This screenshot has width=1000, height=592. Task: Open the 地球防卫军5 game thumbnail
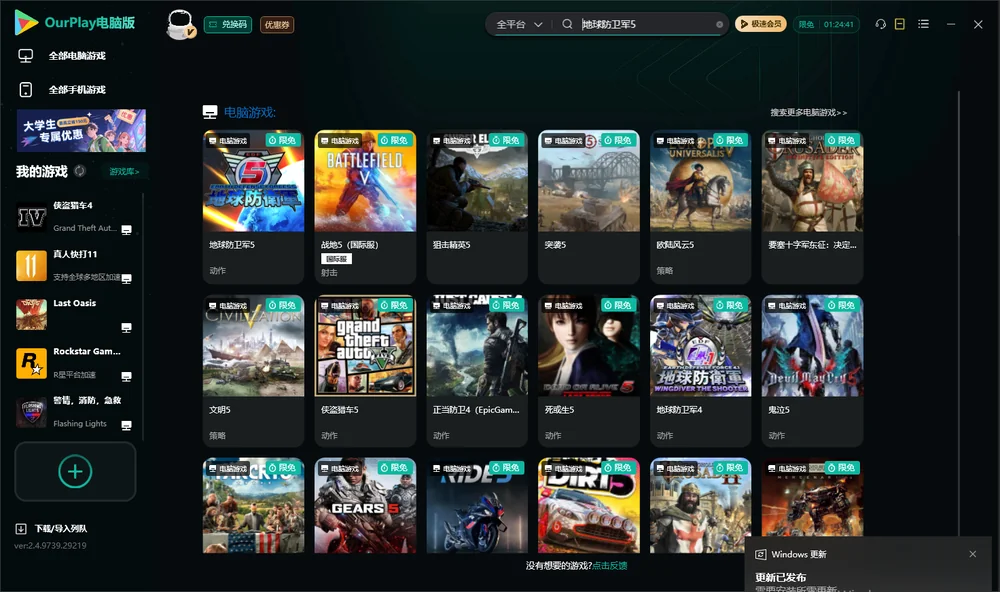coord(253,181)
